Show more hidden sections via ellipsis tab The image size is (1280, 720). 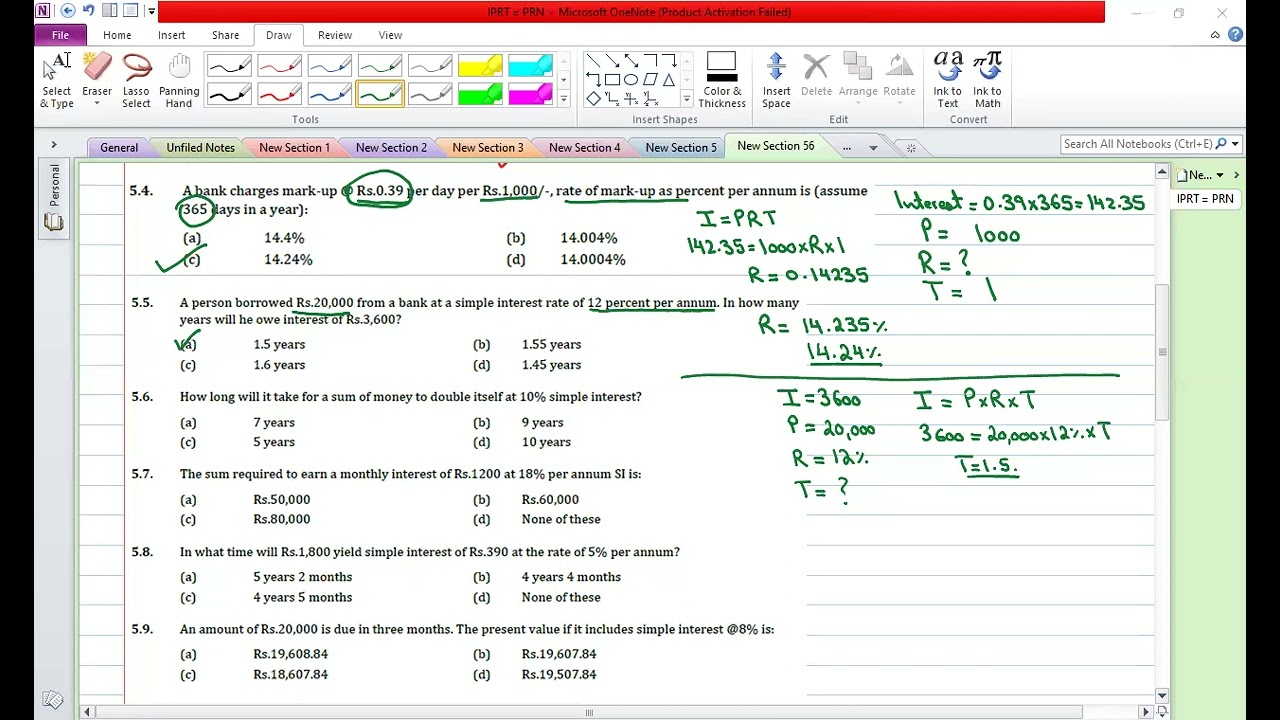pyautogui.click(x=846, y=147)
